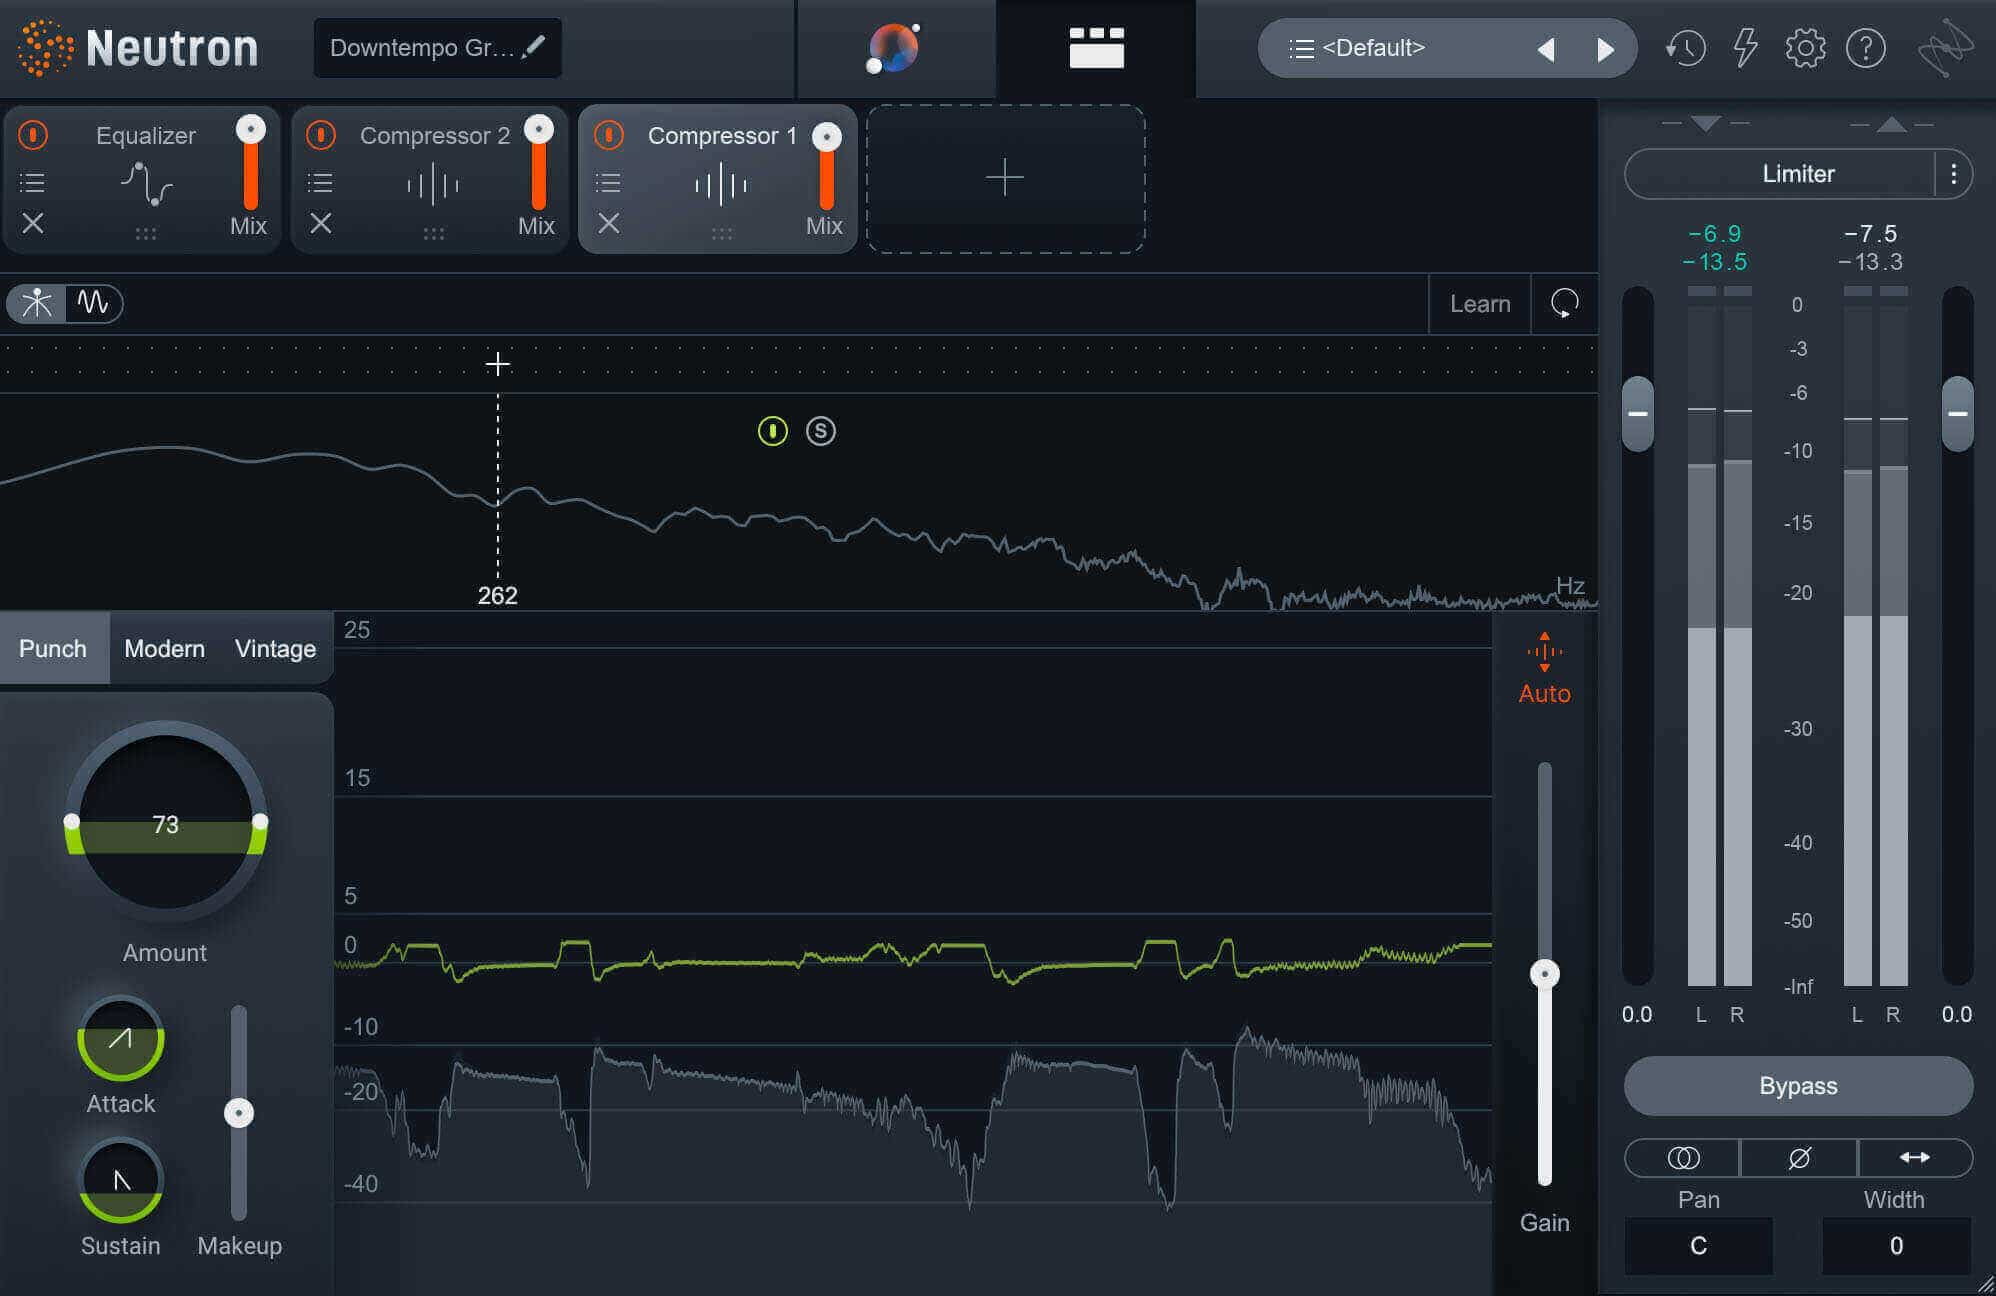Select the Punch mode tab
This screenshot has width=1996, height=1296.
tap(53, 648)
